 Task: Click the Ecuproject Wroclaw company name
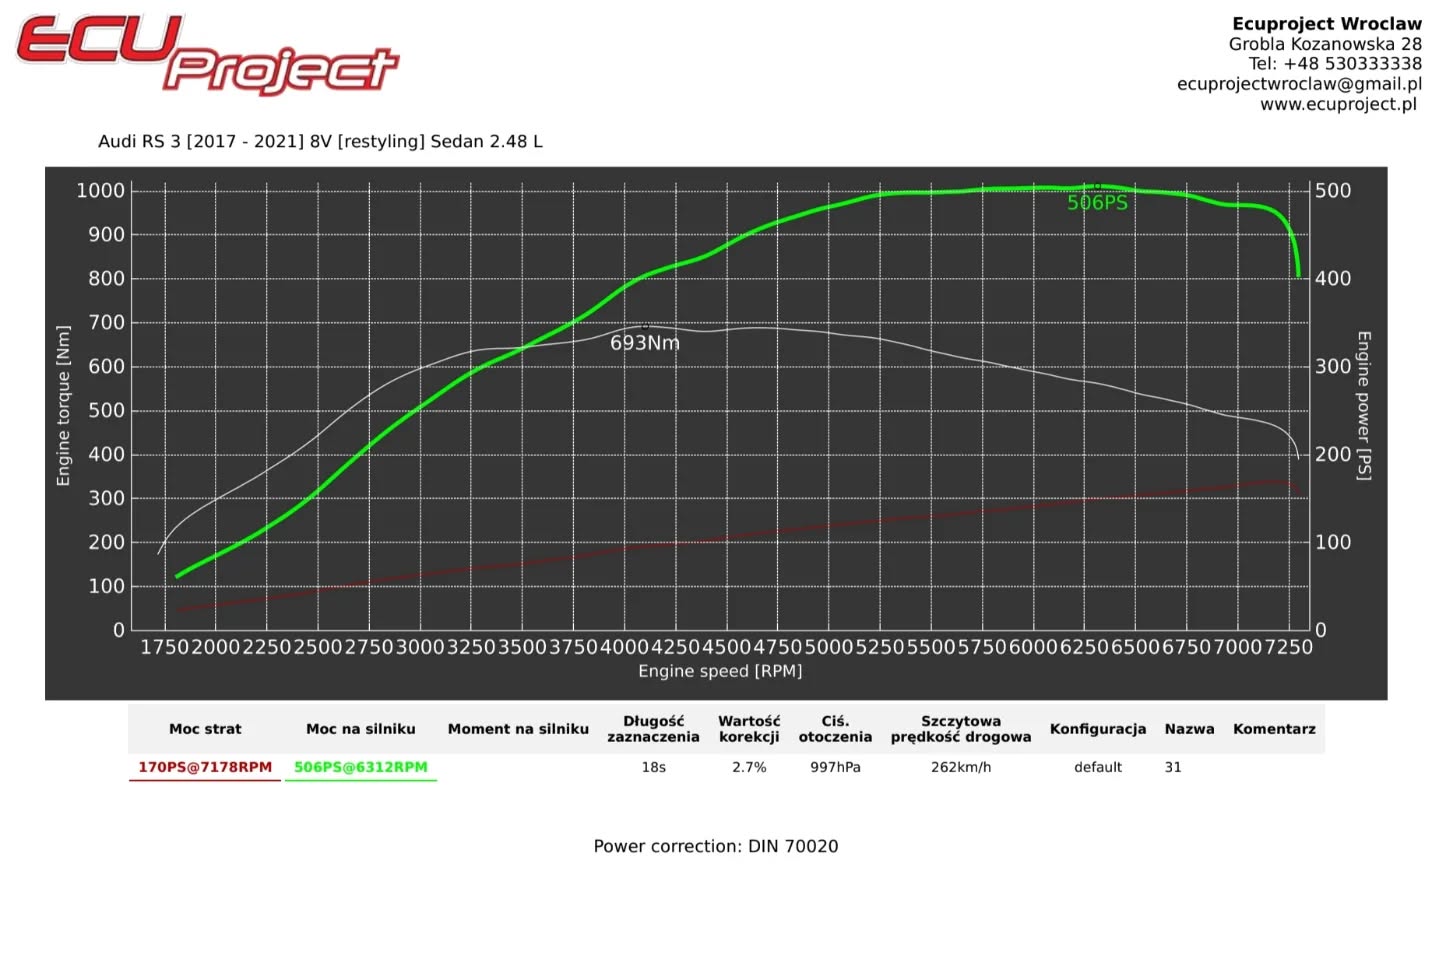point(1327,24)
